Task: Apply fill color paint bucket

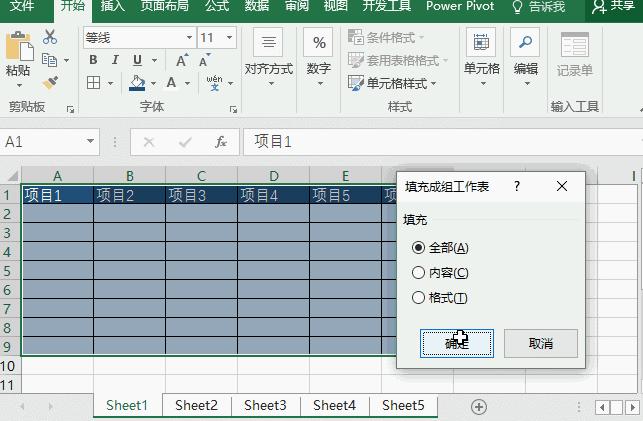Action: pyautogui.click(x=137, y=83)
